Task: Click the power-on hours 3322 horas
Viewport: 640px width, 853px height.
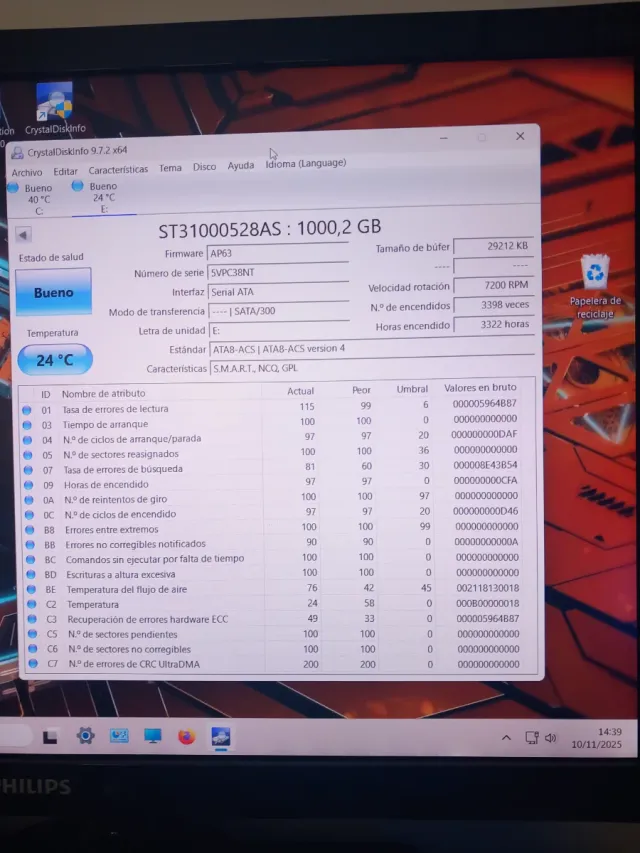Action: tap(494, 324)
